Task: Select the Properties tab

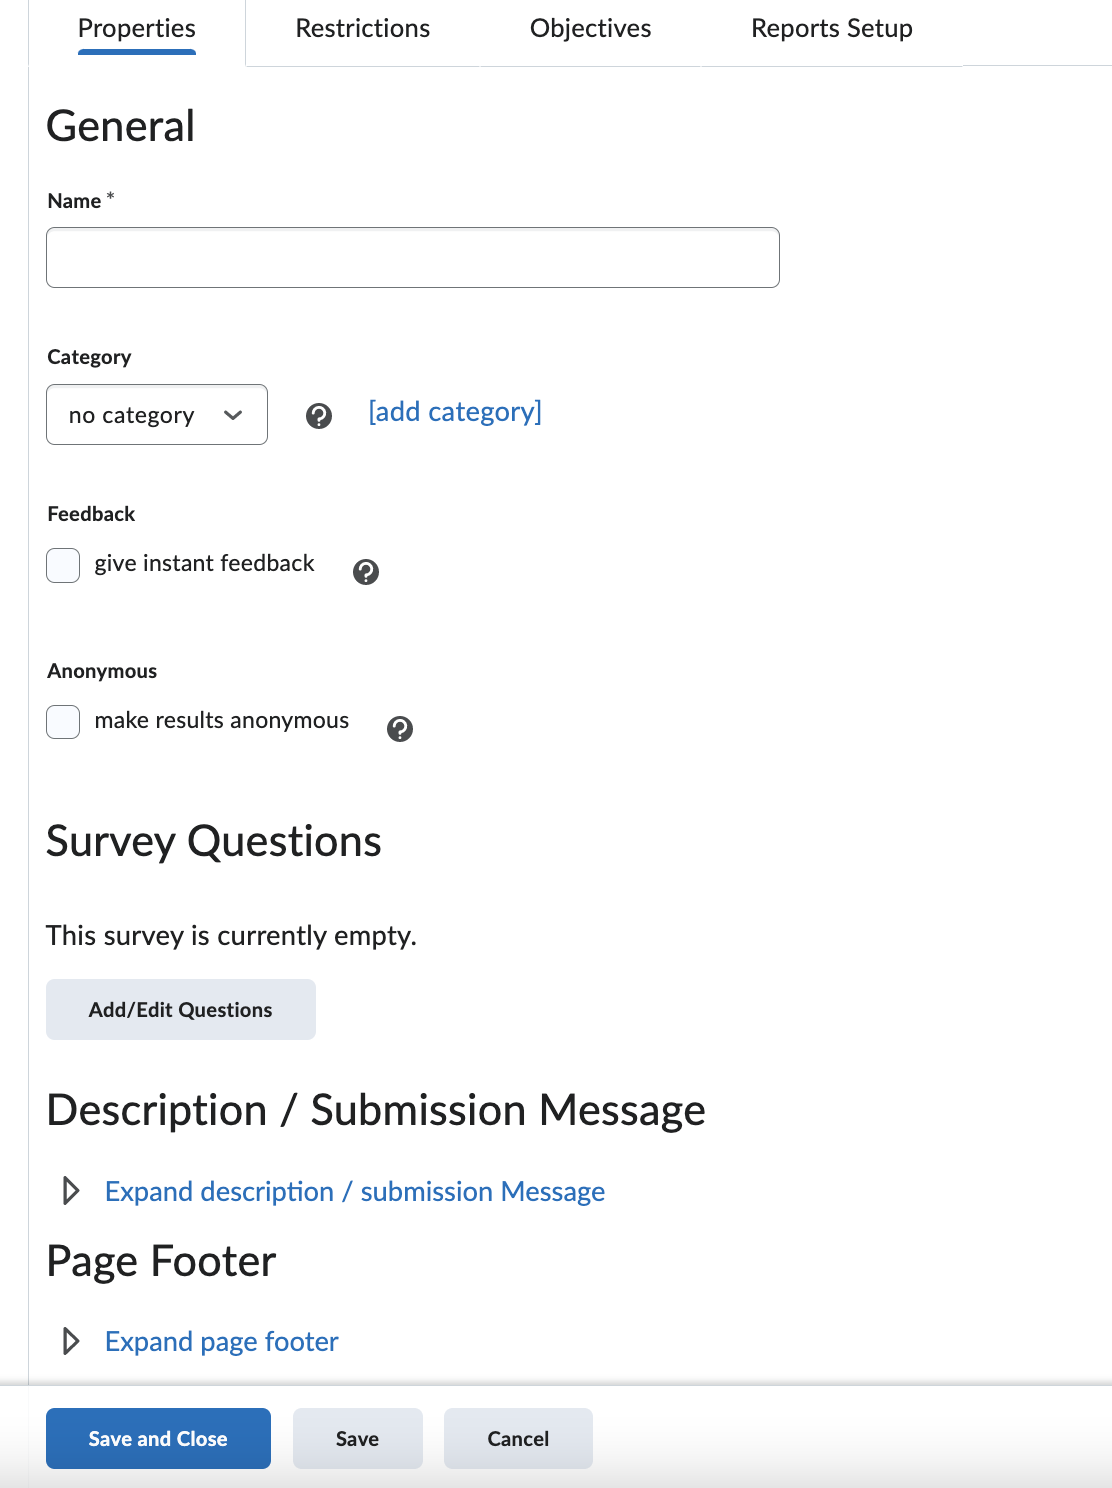Action: tap(136, 28)
